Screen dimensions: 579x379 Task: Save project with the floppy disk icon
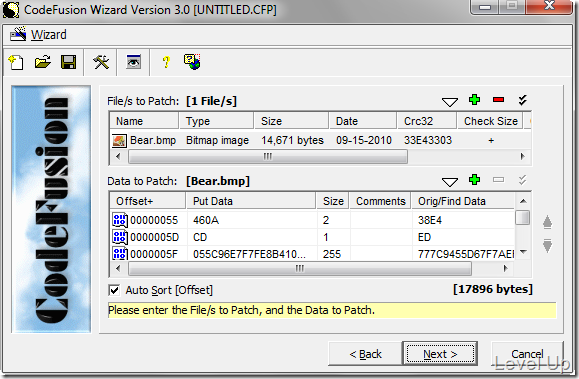[x=69, y=62]
